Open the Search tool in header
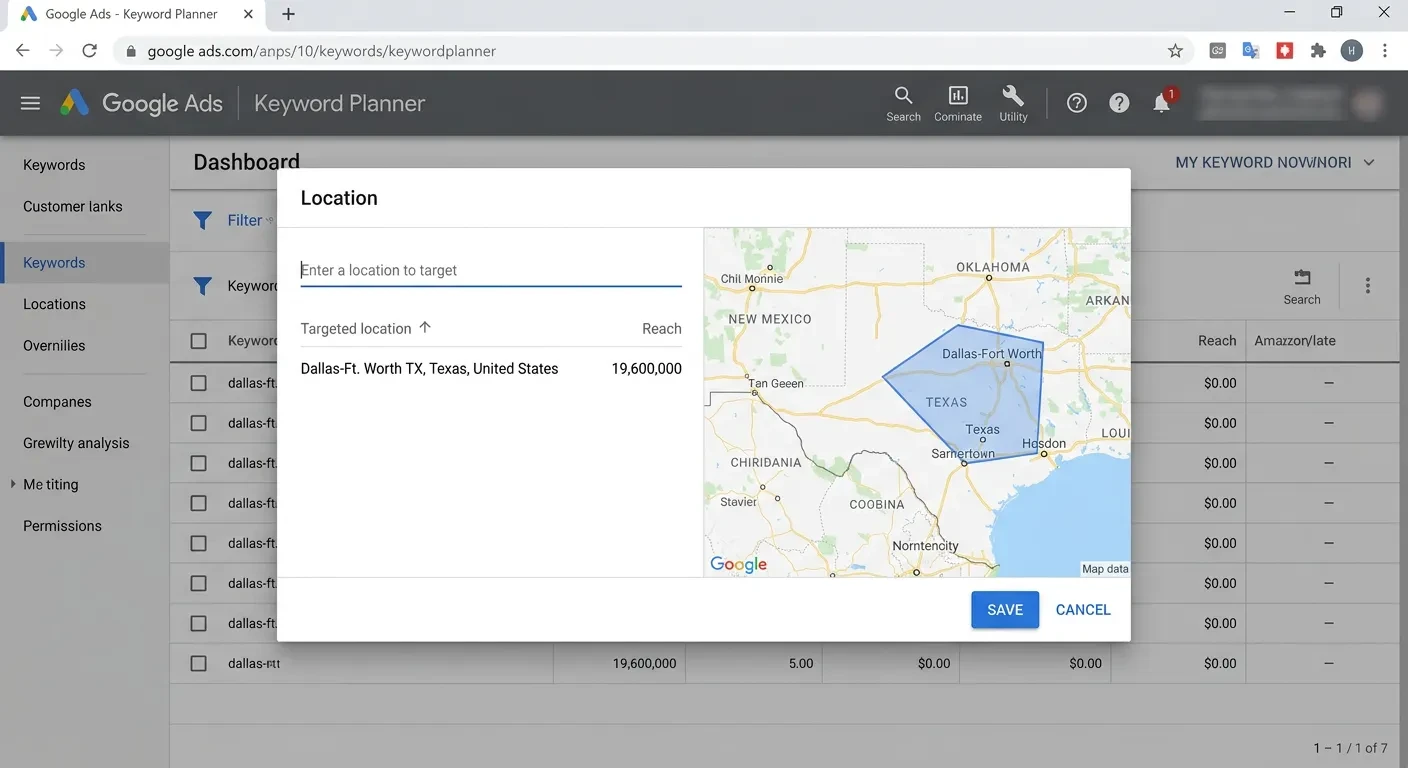The image size is (1408, 768). (903, 104)
